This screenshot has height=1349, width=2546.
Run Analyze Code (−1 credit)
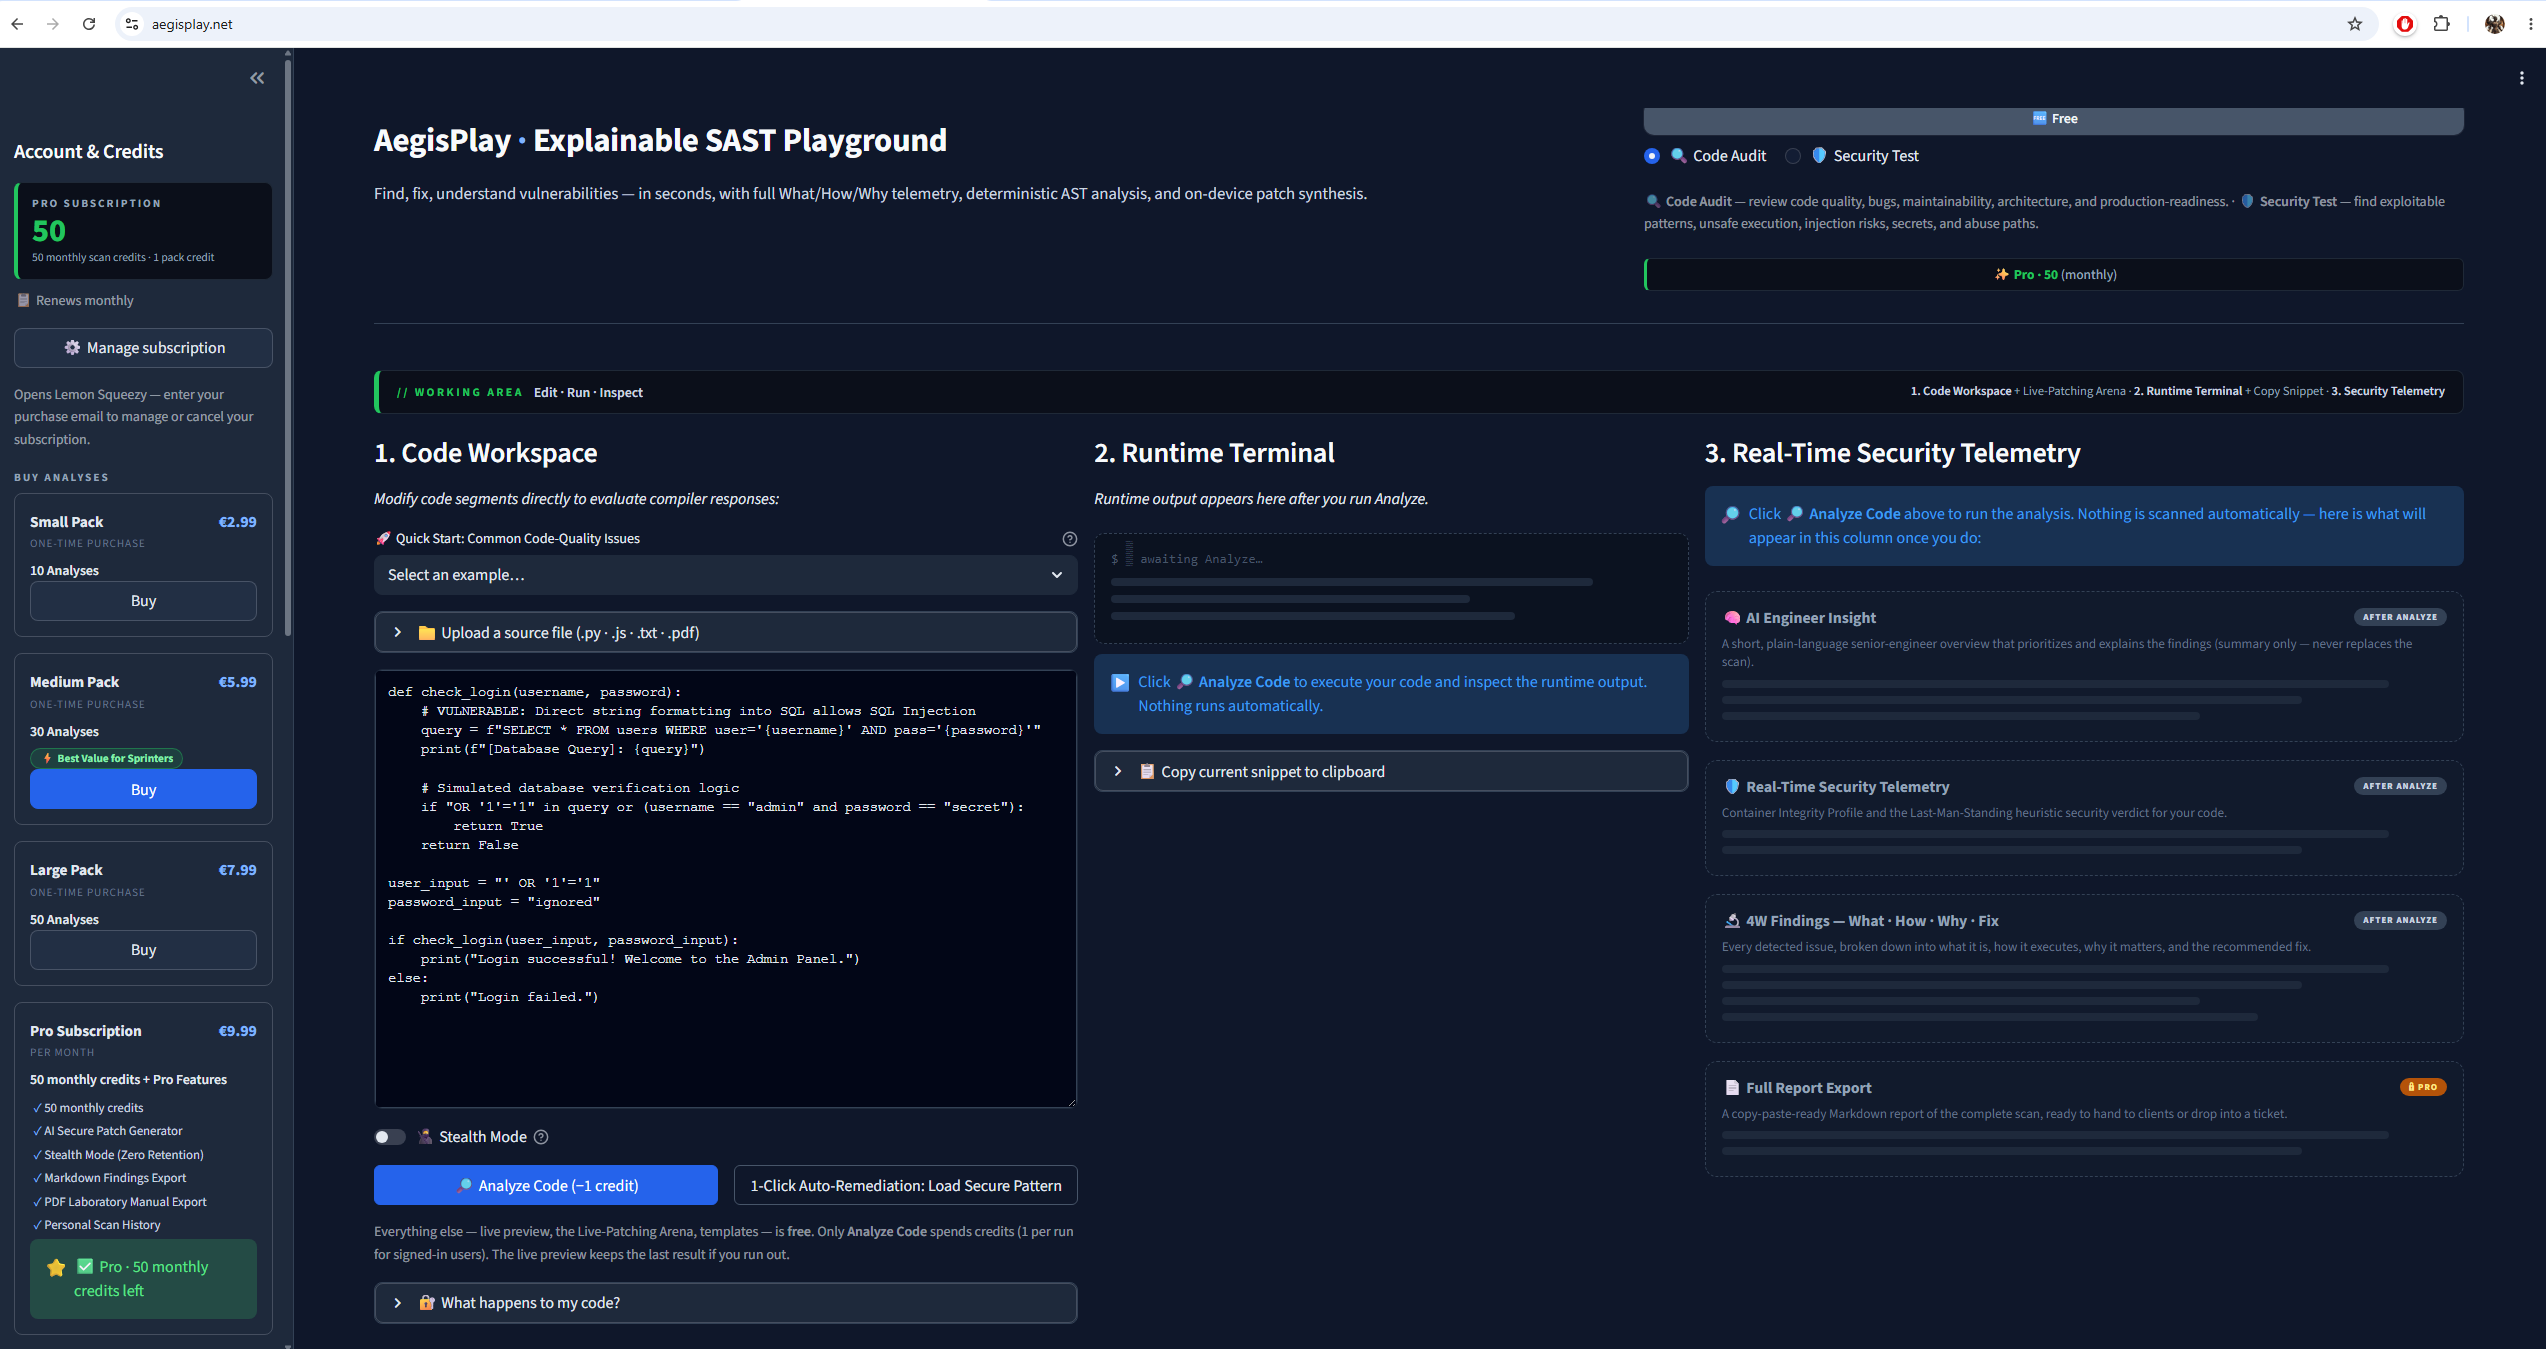(x=546, y=1186)
